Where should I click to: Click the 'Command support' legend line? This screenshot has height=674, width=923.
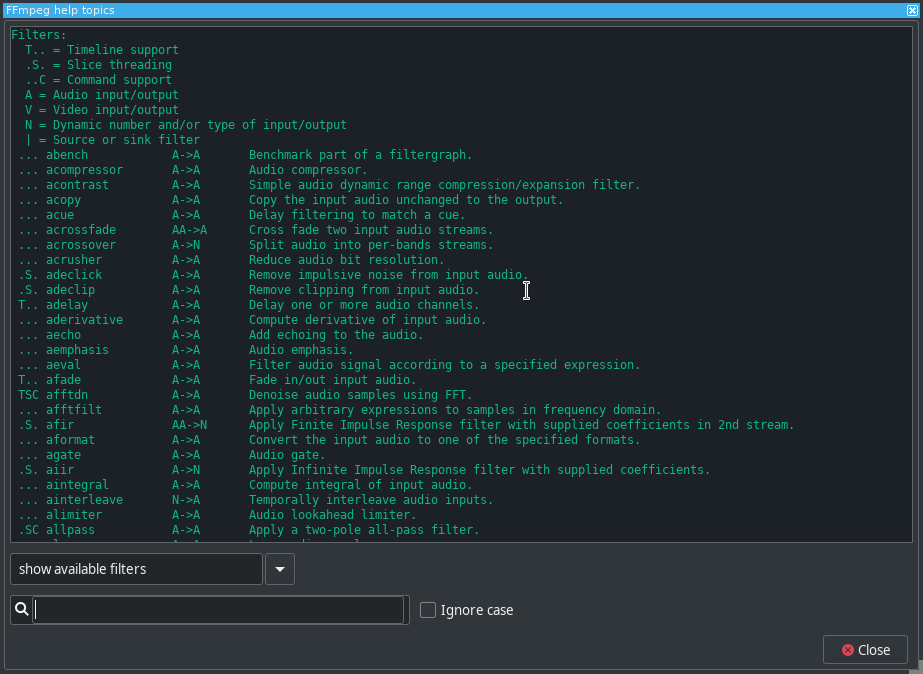click(x=98, y=80)
